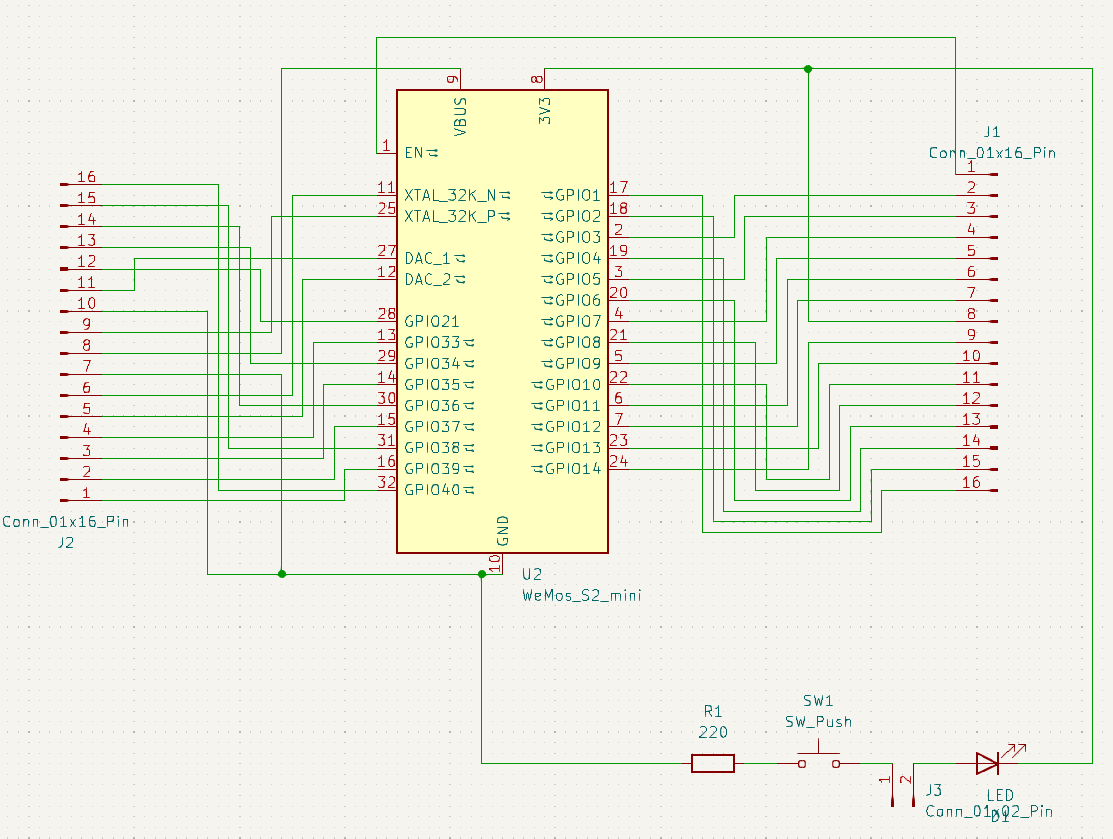Click the XTAL_32K_N pin label
1113x839 pixels.
[451, 195]
